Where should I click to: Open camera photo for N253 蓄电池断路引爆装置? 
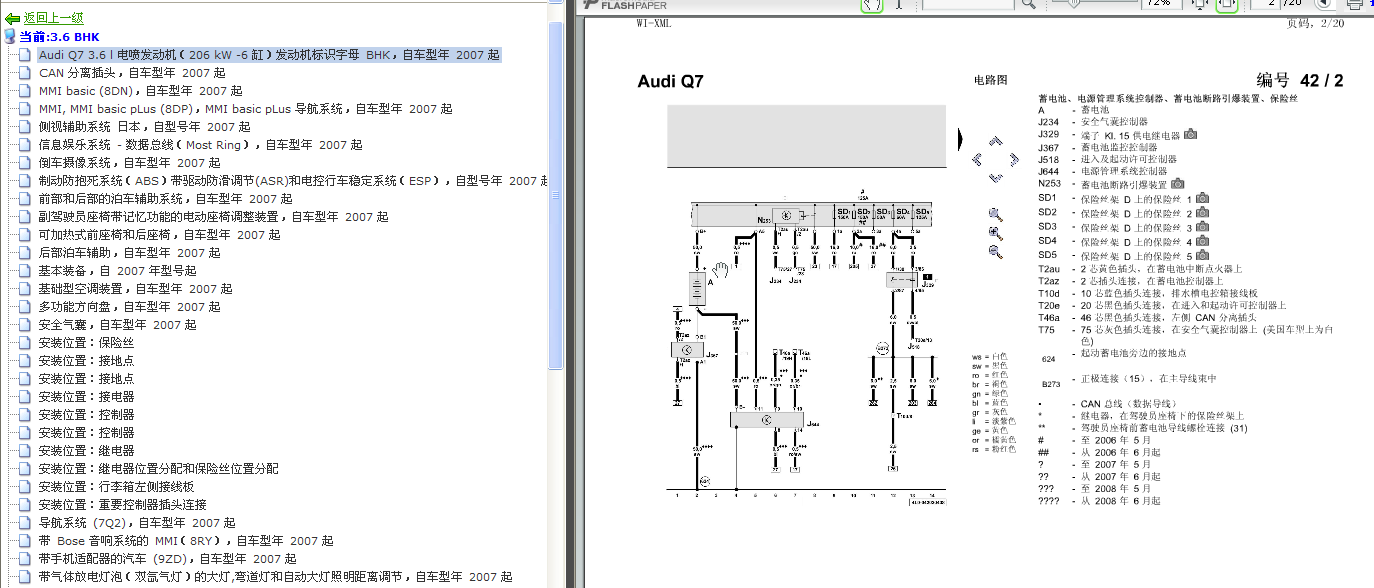pyautogui.click(x=1176, y=184)
